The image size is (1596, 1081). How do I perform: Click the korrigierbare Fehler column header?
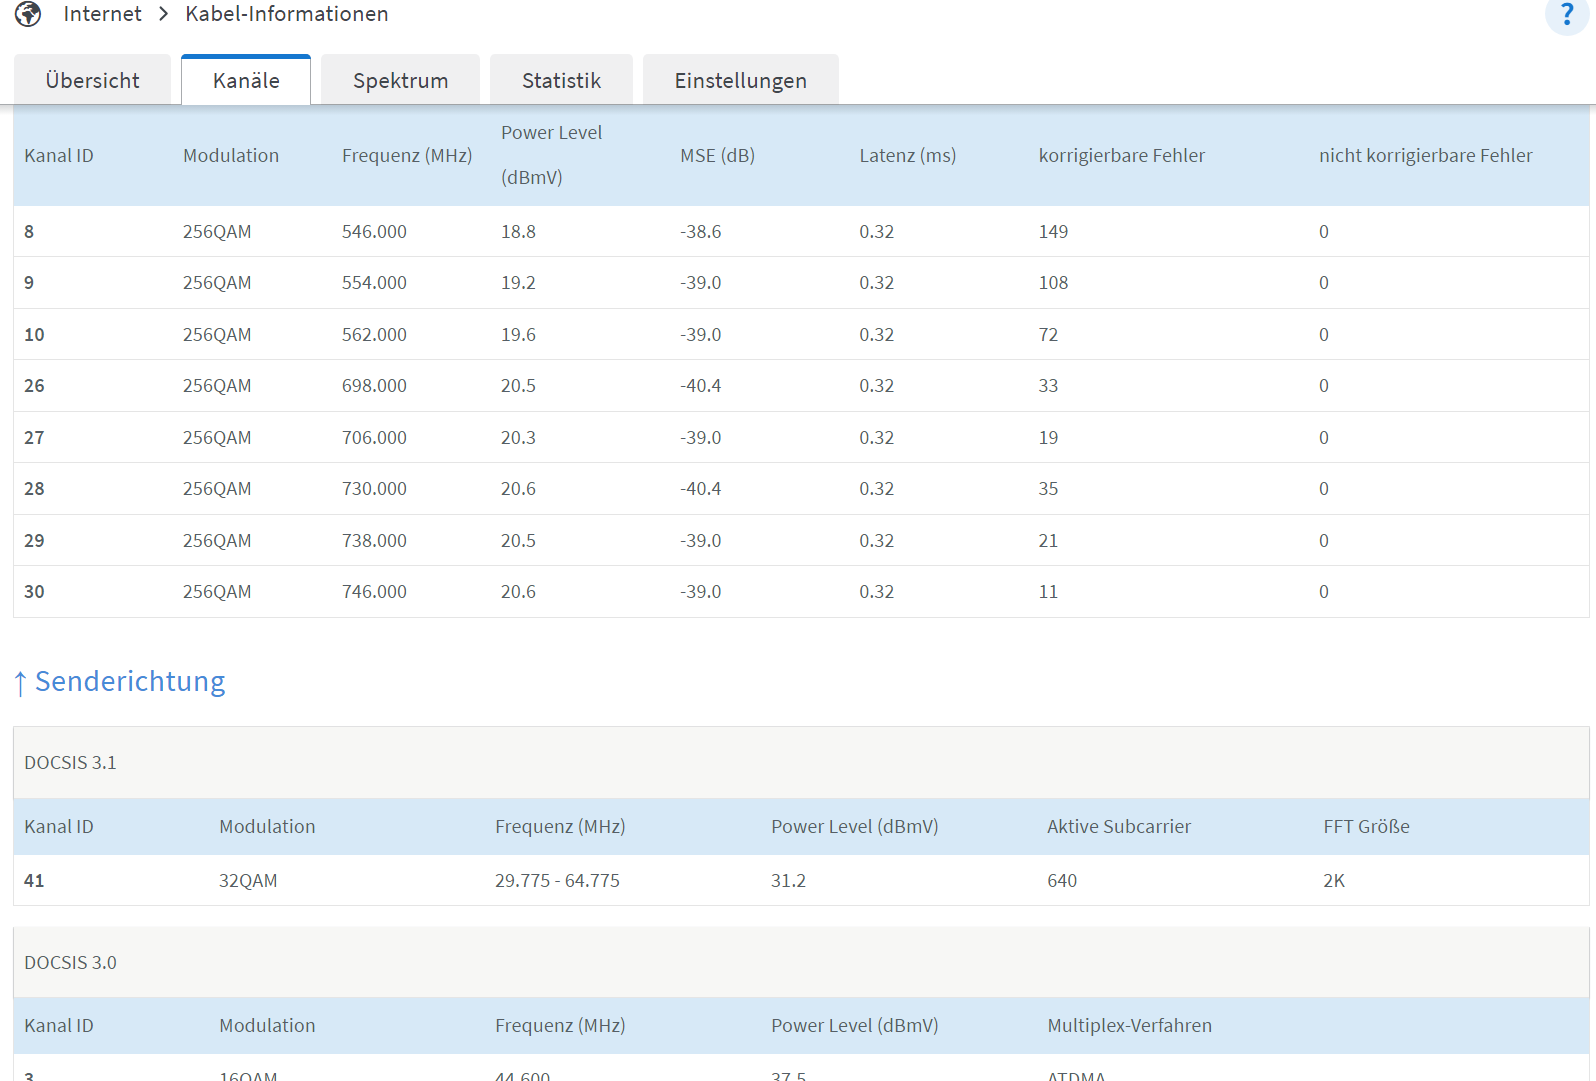(1121, 155)
